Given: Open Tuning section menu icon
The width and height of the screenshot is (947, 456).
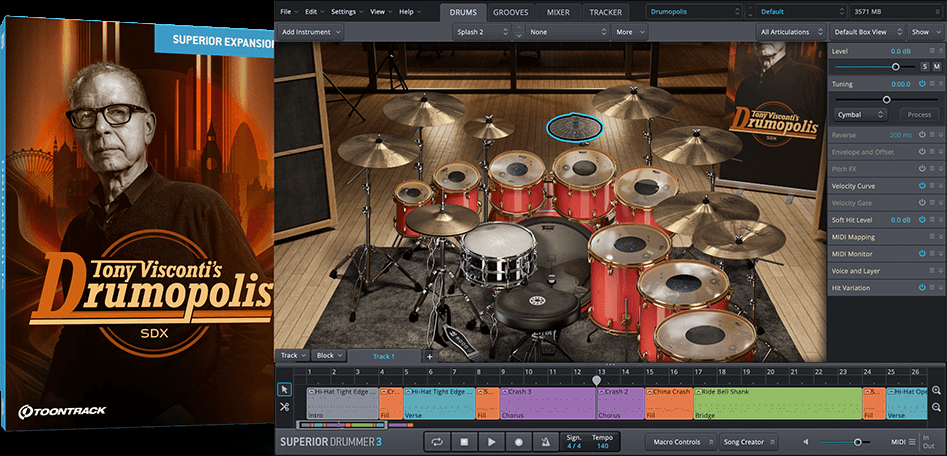Looking at the screenshot, I should (932, 84).
